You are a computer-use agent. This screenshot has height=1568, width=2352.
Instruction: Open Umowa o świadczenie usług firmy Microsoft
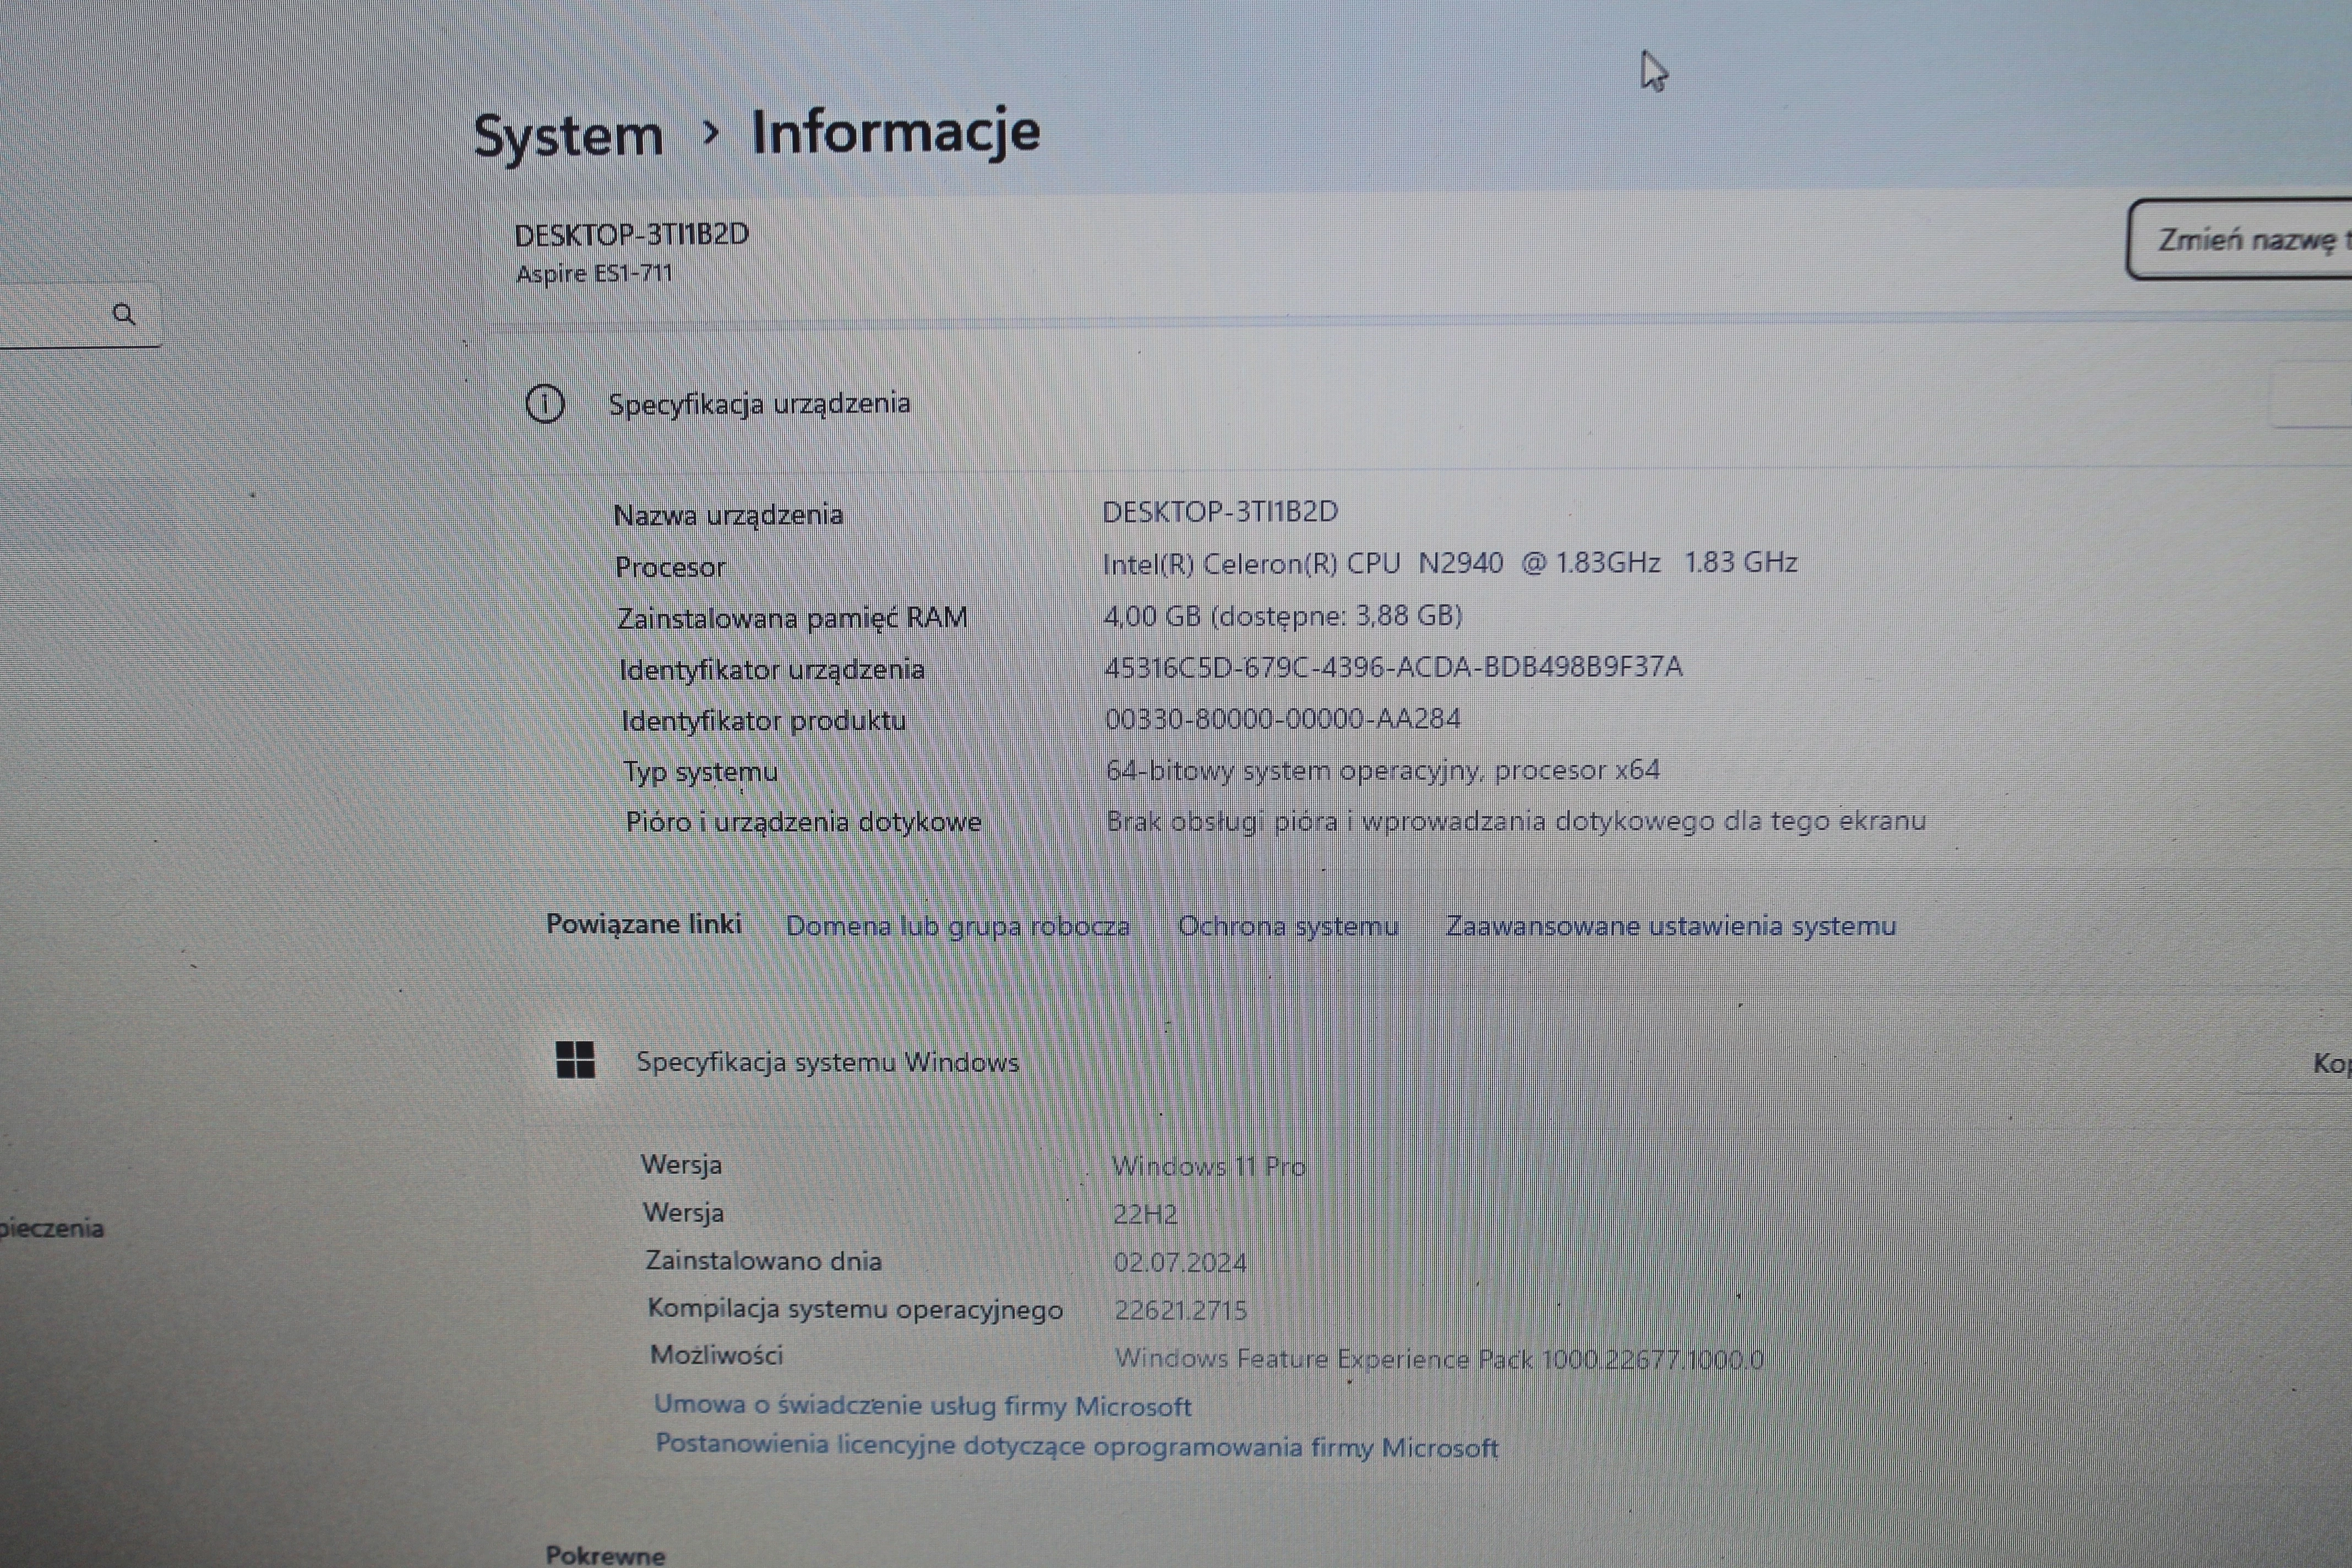point(922,1406)
